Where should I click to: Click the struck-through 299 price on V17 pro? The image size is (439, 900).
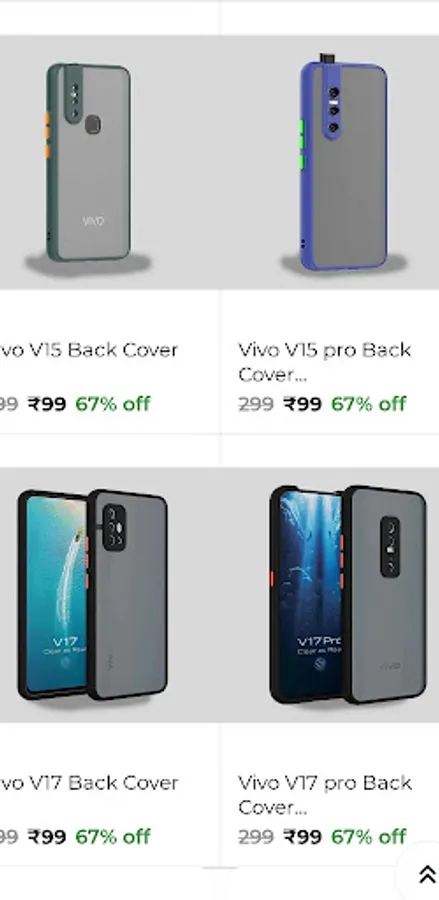(x=256, y=837)
